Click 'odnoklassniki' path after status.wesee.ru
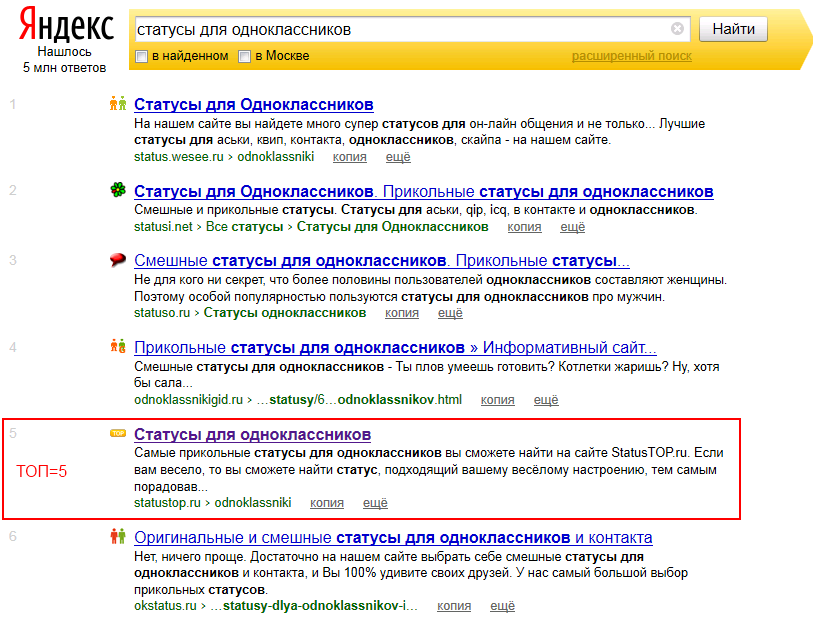 (276, 157)
